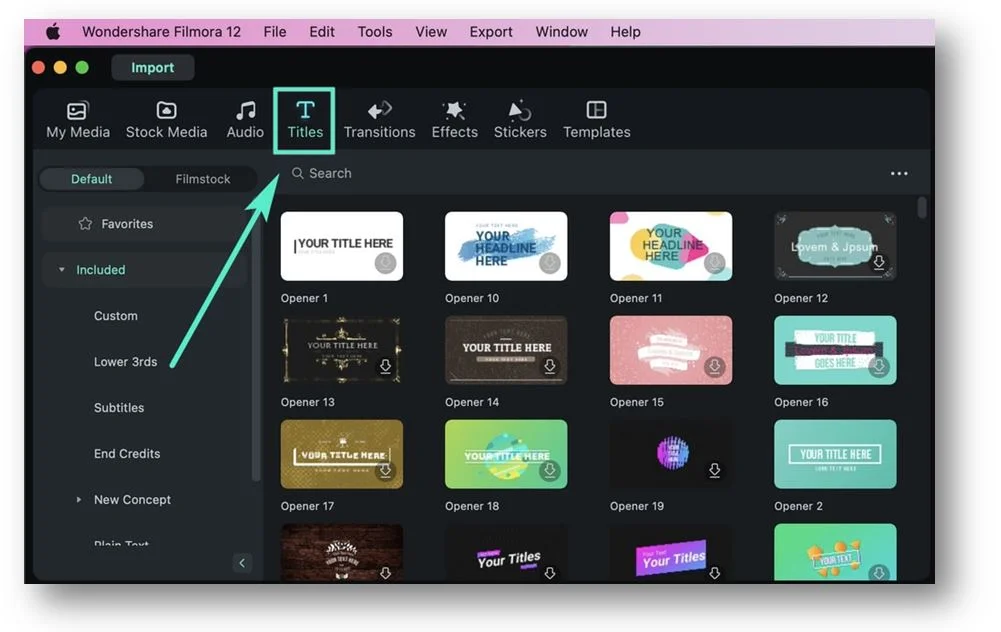Open the Tools menu
Image resolution: width=1001 pixels, height=632 pixels.
pos(375,31)
